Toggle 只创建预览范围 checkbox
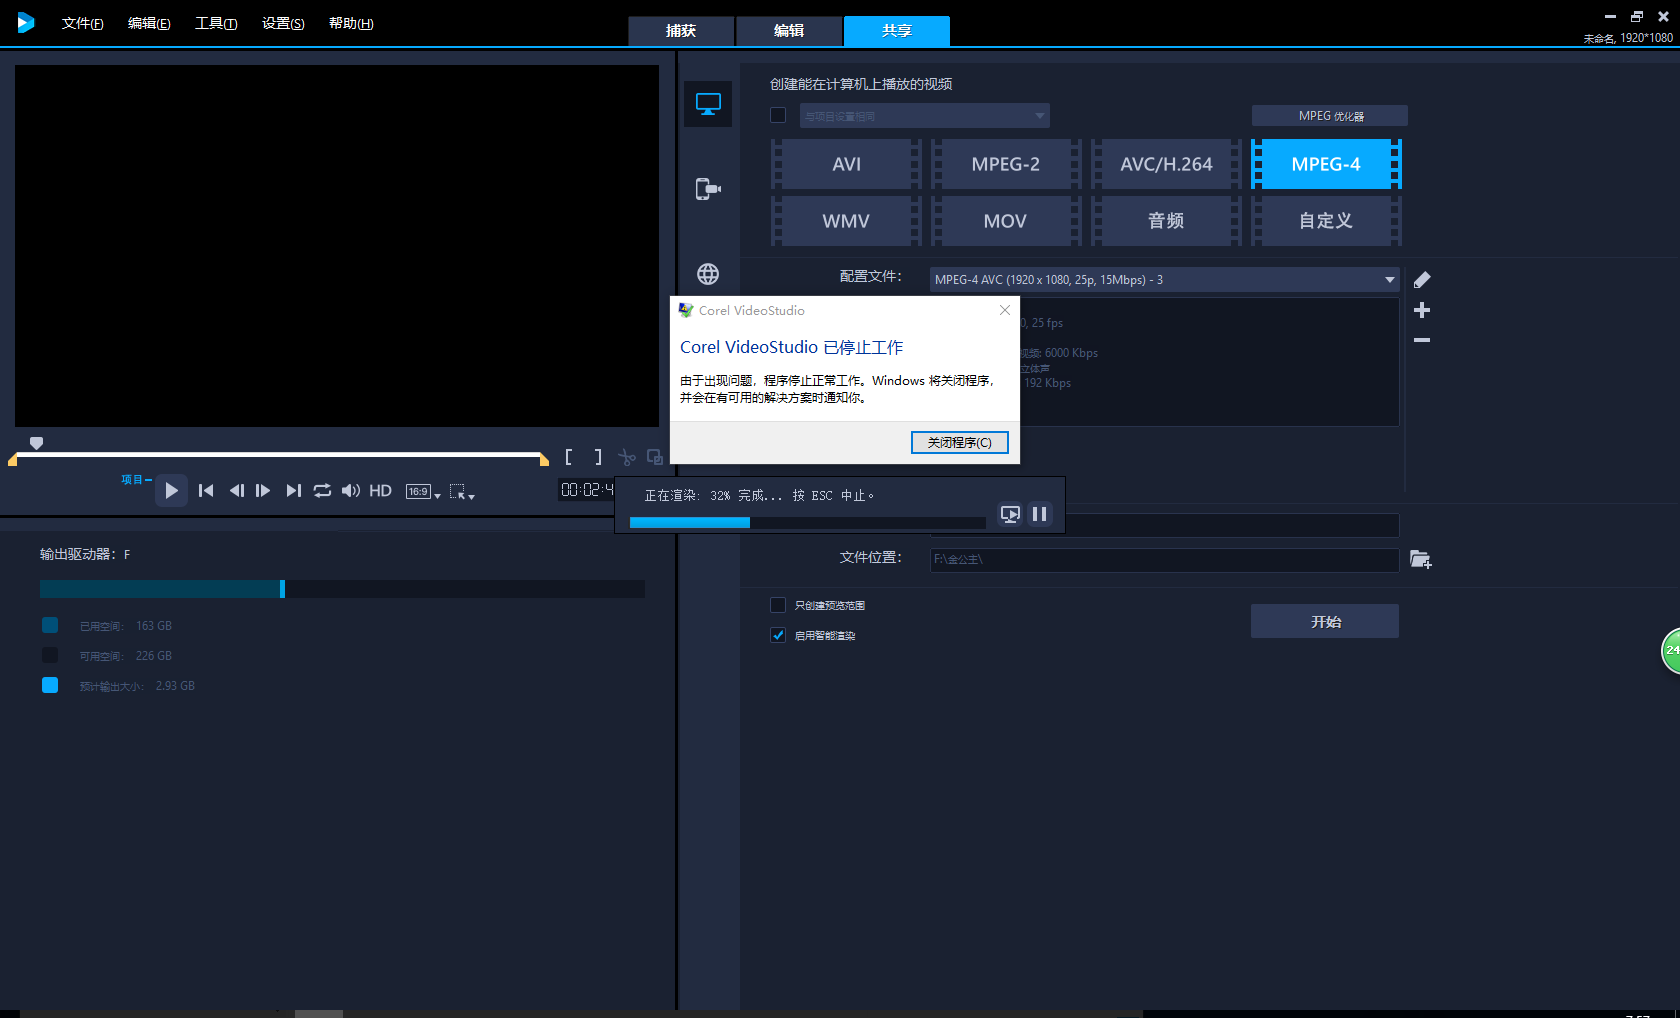 [778, 605]
